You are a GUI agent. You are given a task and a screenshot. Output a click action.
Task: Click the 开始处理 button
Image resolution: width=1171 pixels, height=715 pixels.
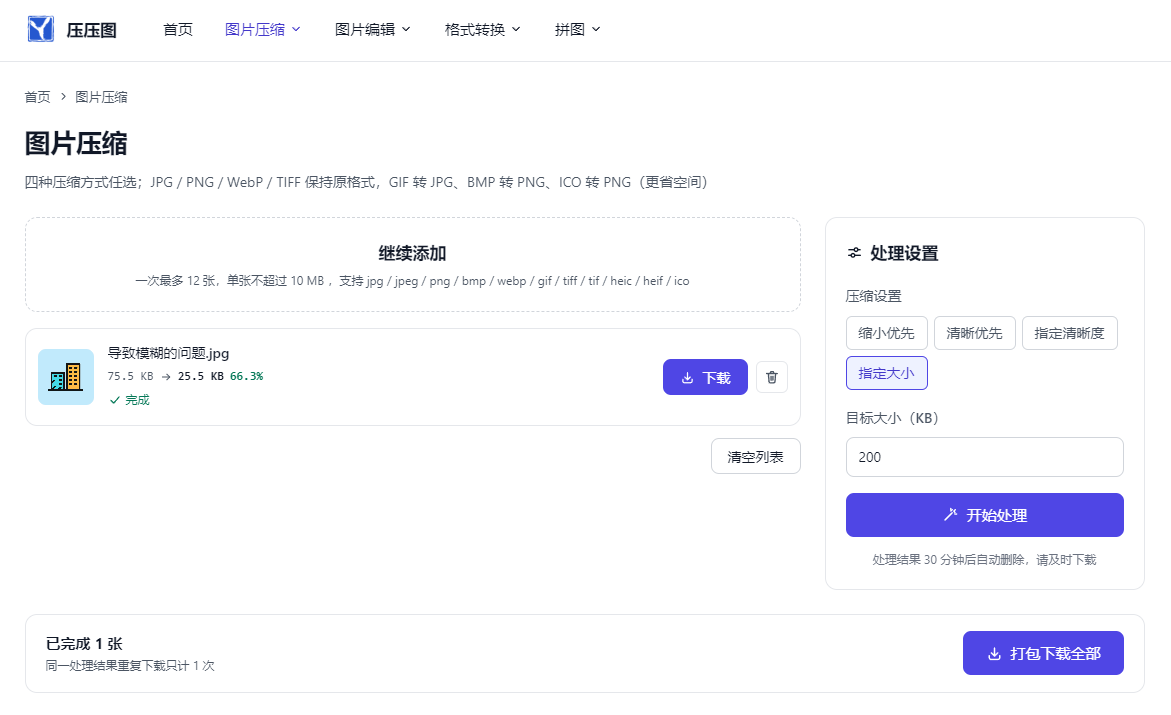984,515
